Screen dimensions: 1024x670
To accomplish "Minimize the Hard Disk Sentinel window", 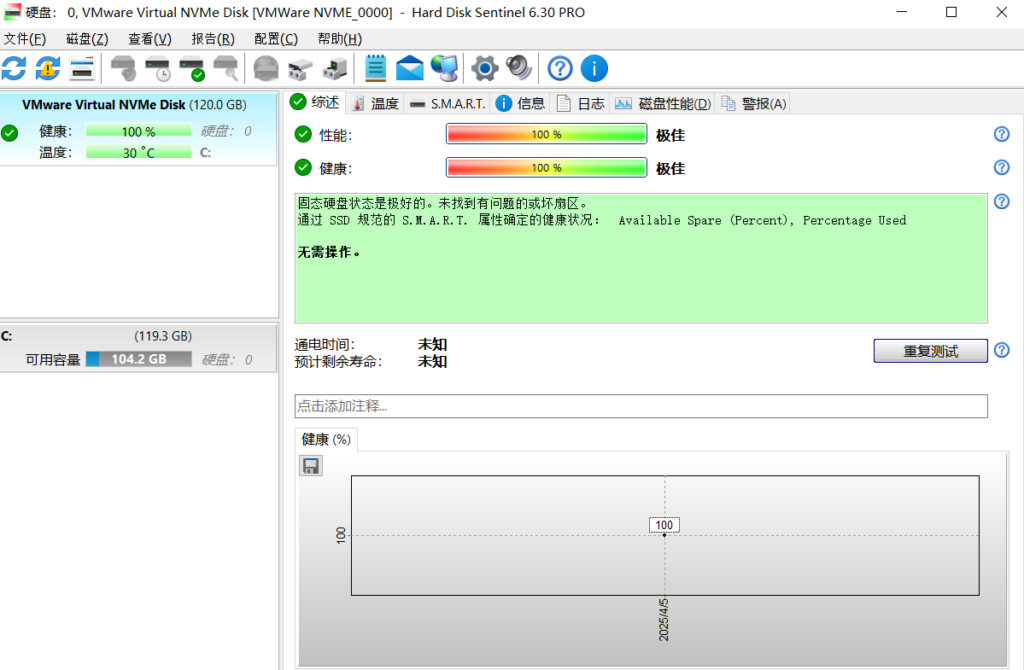I will 902,12.
